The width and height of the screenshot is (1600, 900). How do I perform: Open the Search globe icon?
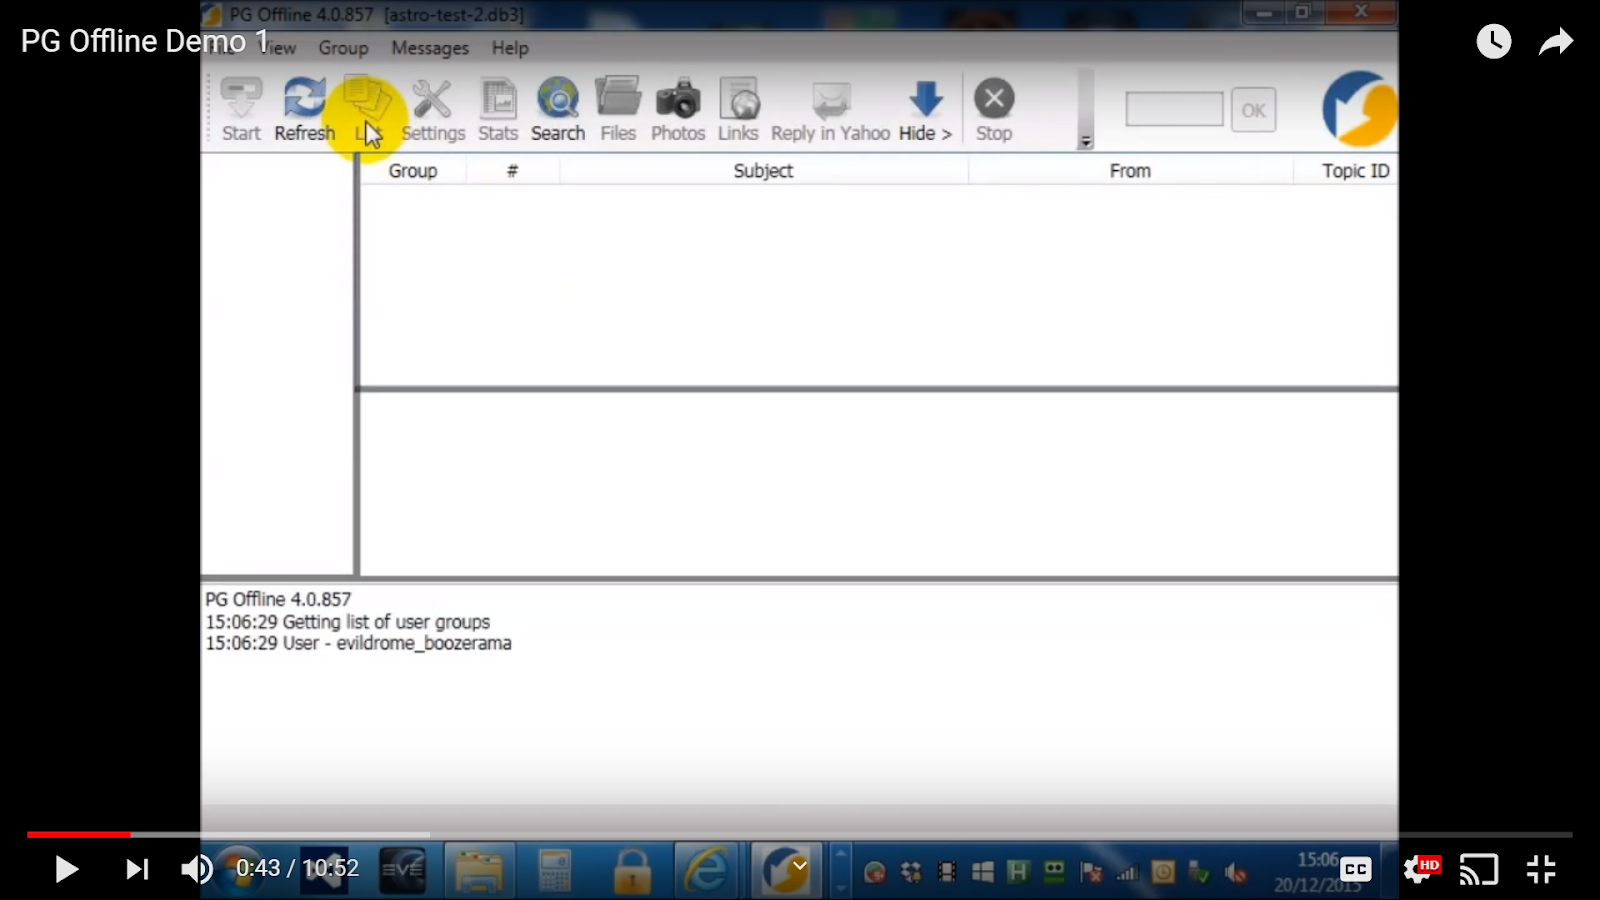(x=558, y=109)
